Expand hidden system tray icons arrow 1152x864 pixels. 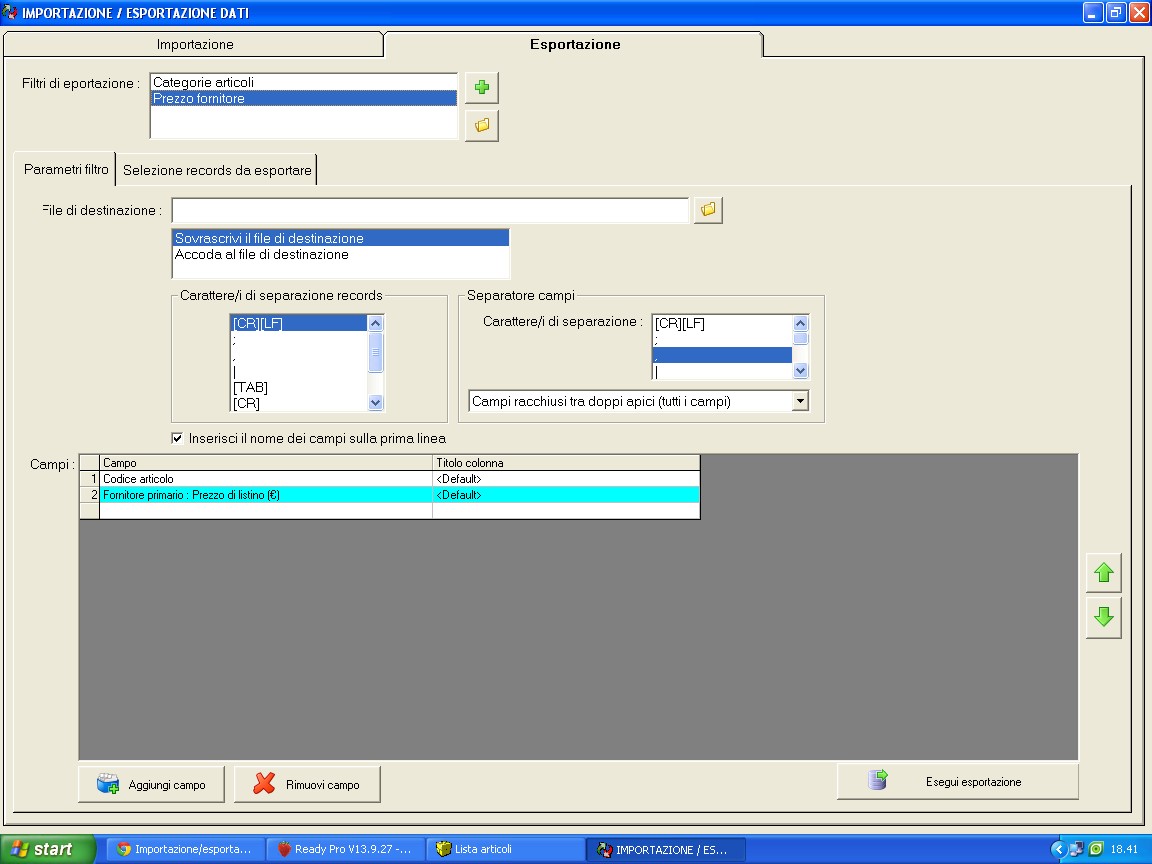(1058, 849)
